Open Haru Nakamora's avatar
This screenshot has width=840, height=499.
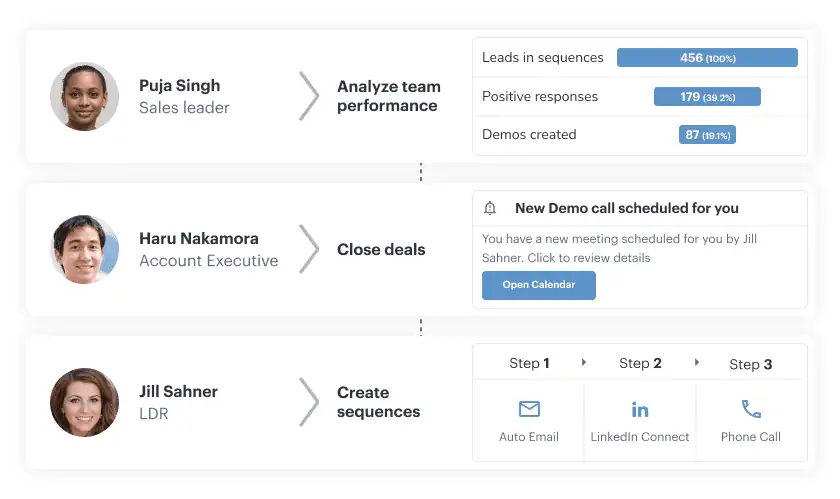pyautogui.click(x=84, y=249)
